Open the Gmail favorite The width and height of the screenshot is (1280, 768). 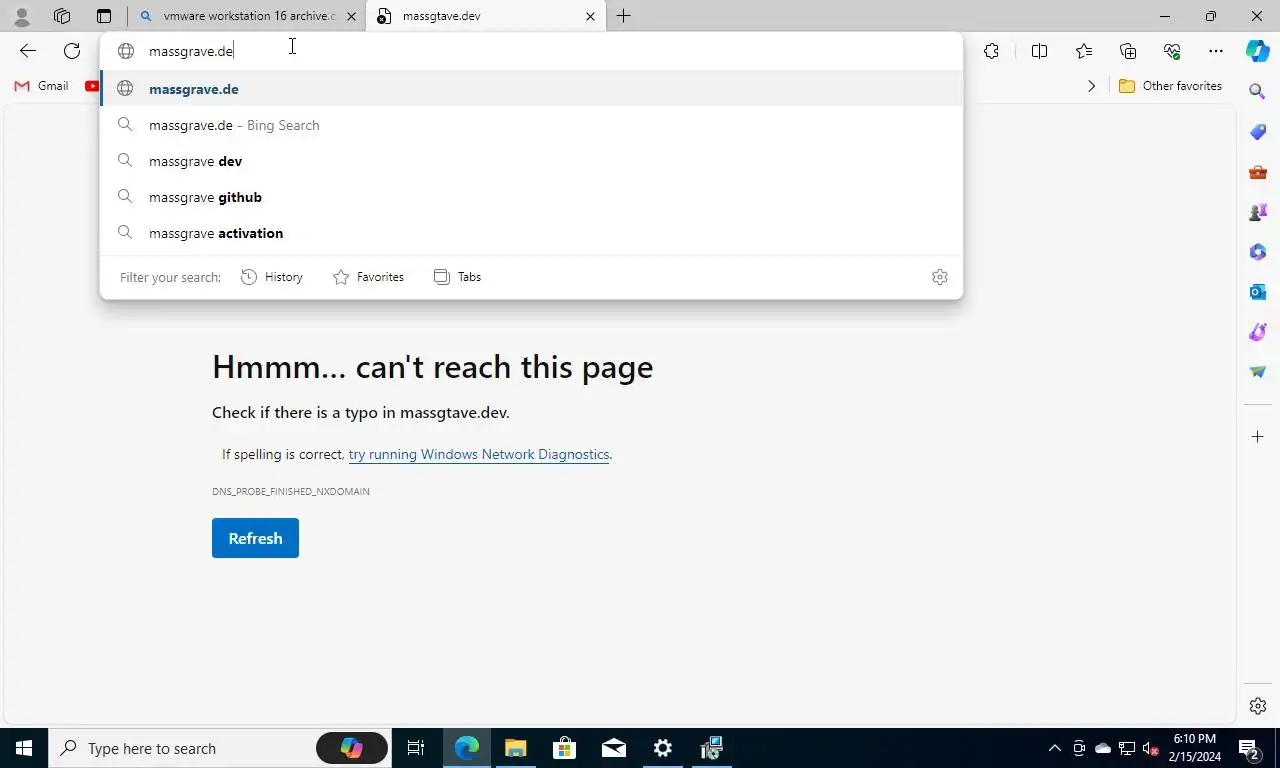(41, 86)
